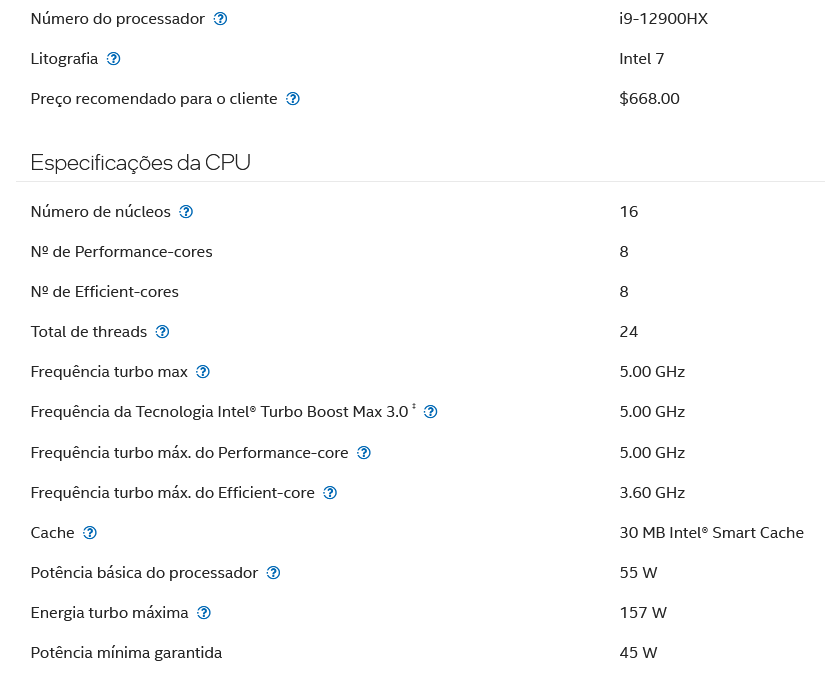Show info for Performance-core turbo frequency
Viewport: 825px width, 686px height.
[x=364, y=453]
